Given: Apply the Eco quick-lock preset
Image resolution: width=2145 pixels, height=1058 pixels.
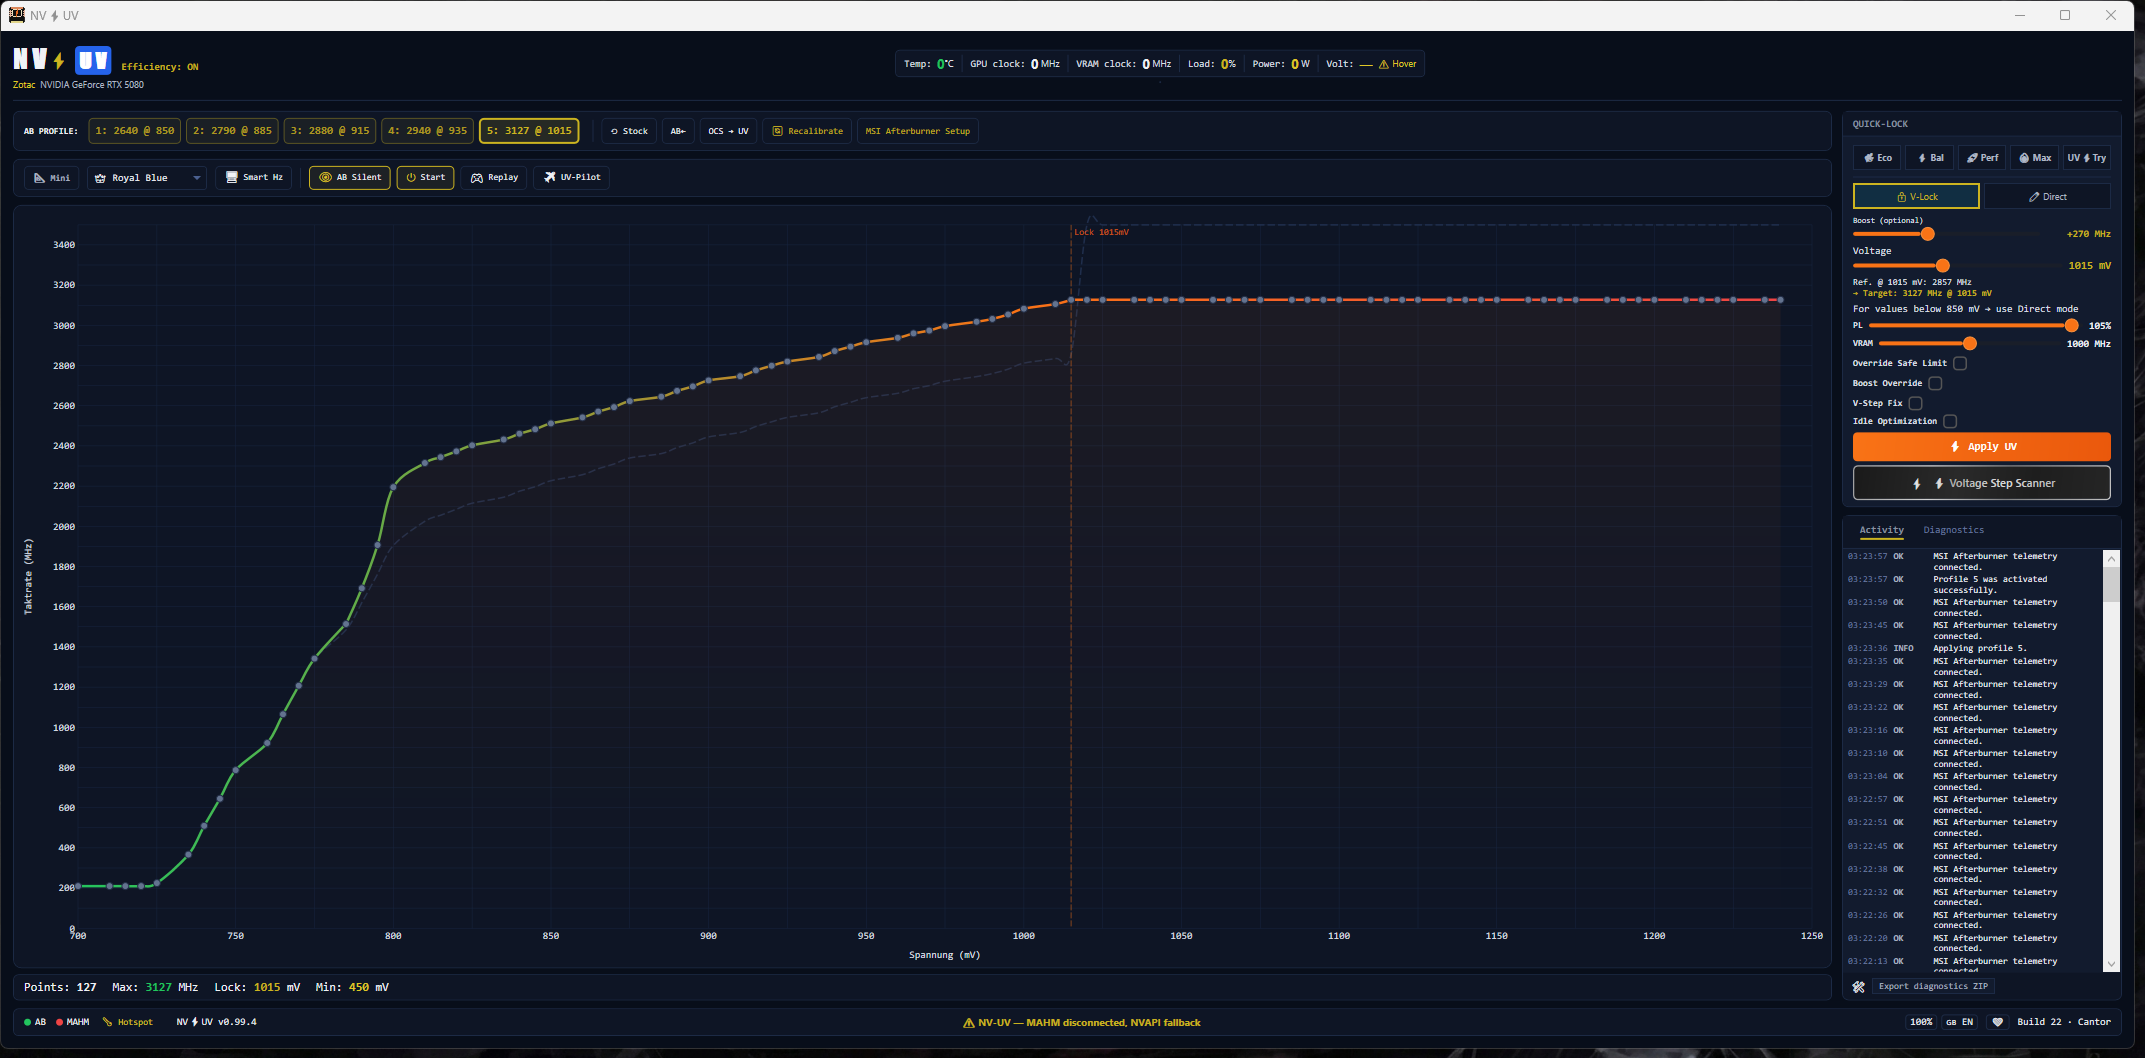Looking at the screenshot, I should coord(1878,158).
